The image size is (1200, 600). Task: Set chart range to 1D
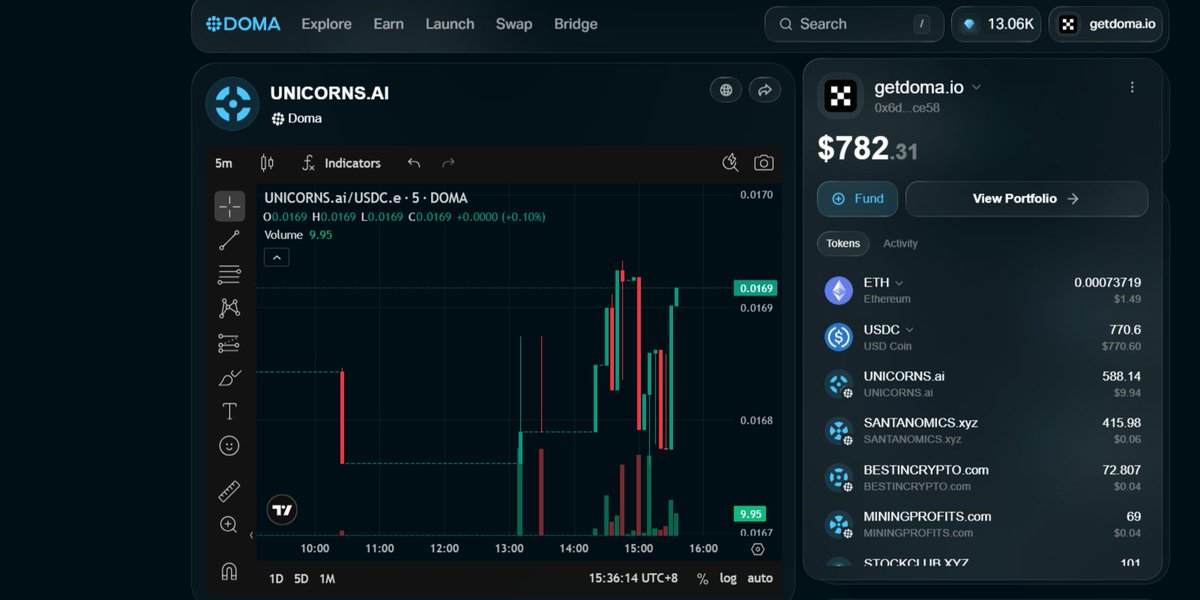tap(276, 578)
